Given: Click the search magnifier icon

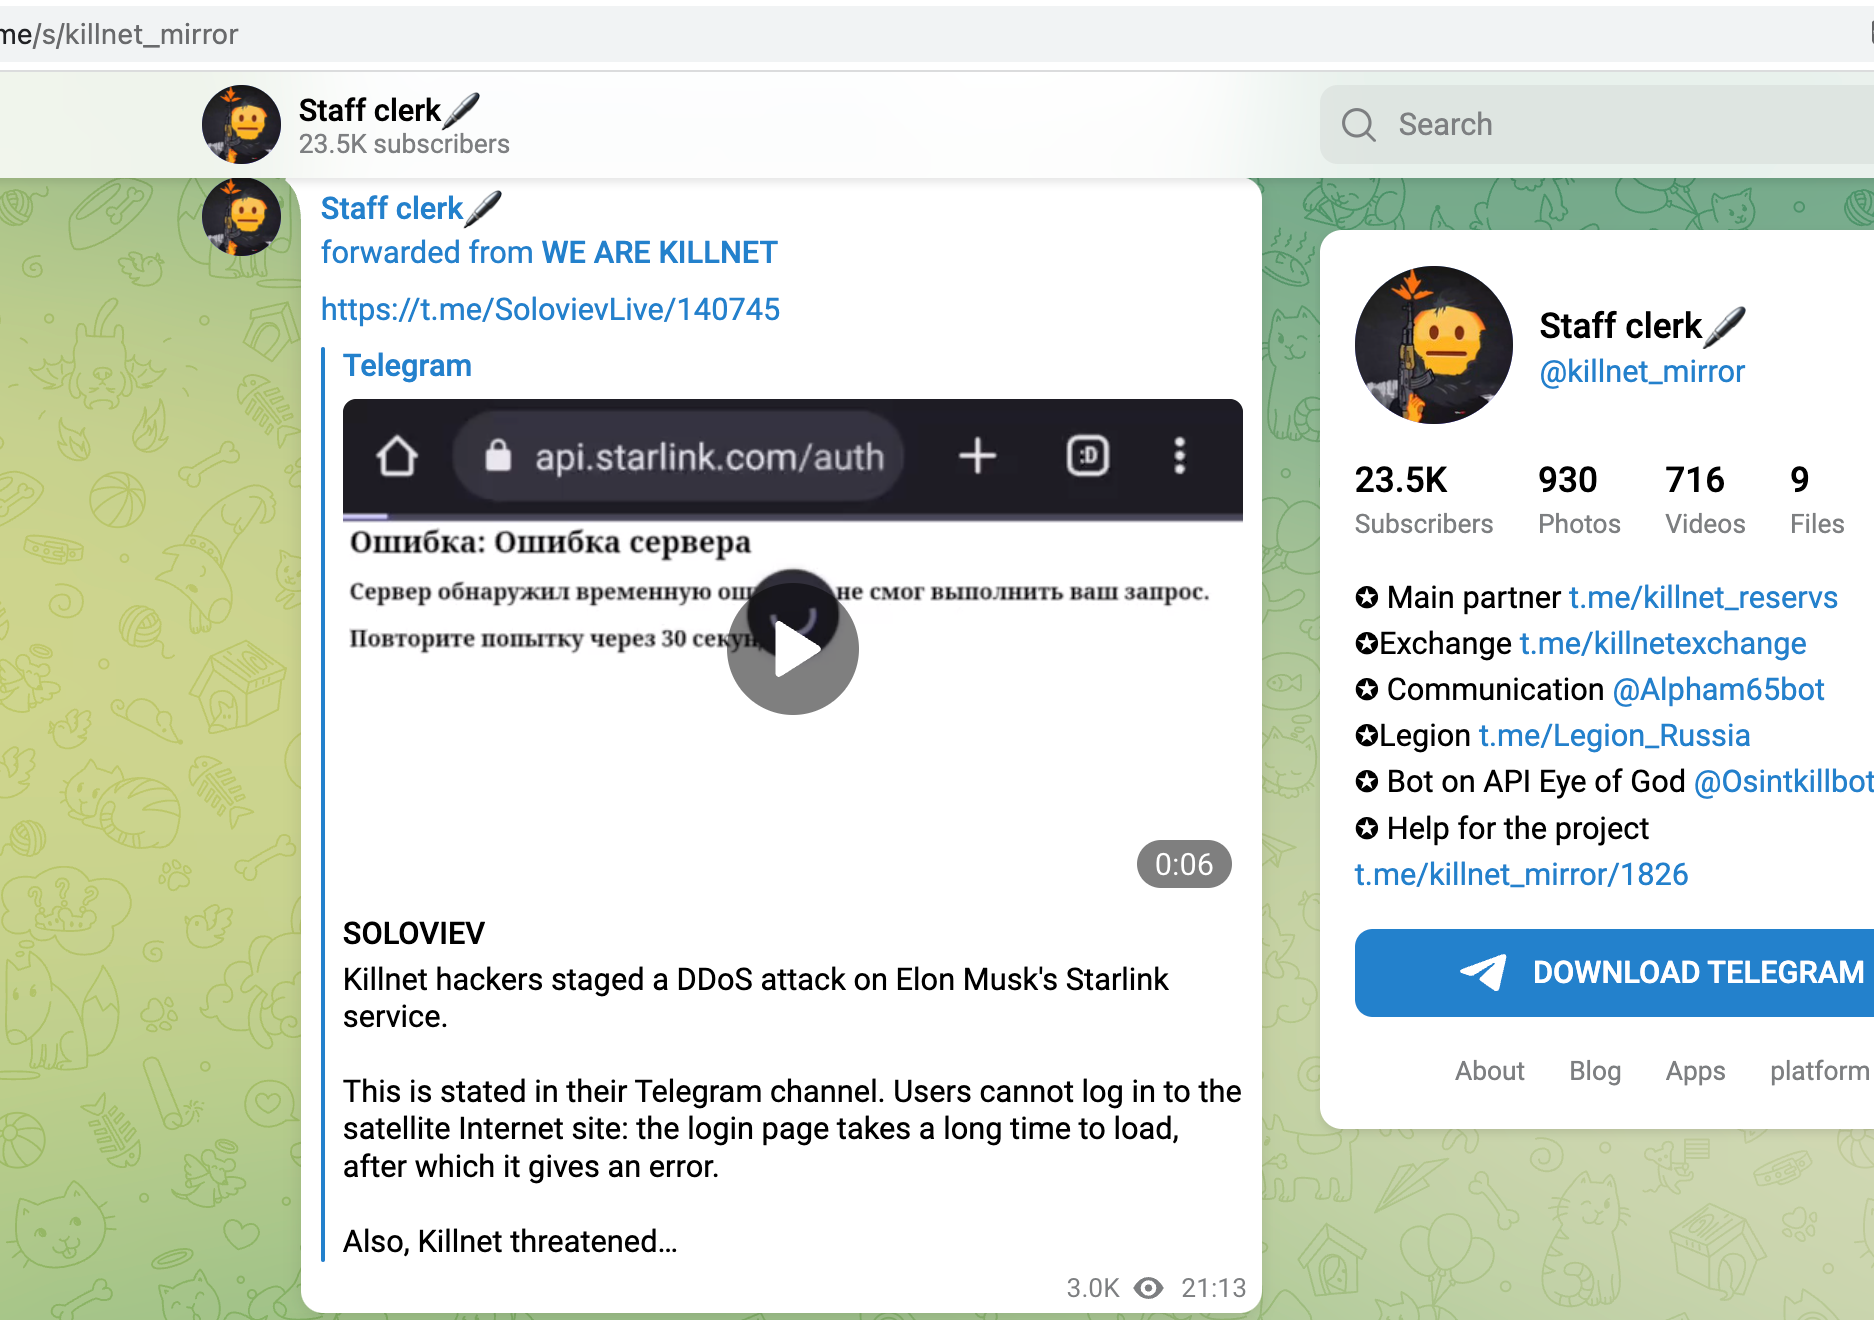Looking at the screenshot, I should (1358, 125).
